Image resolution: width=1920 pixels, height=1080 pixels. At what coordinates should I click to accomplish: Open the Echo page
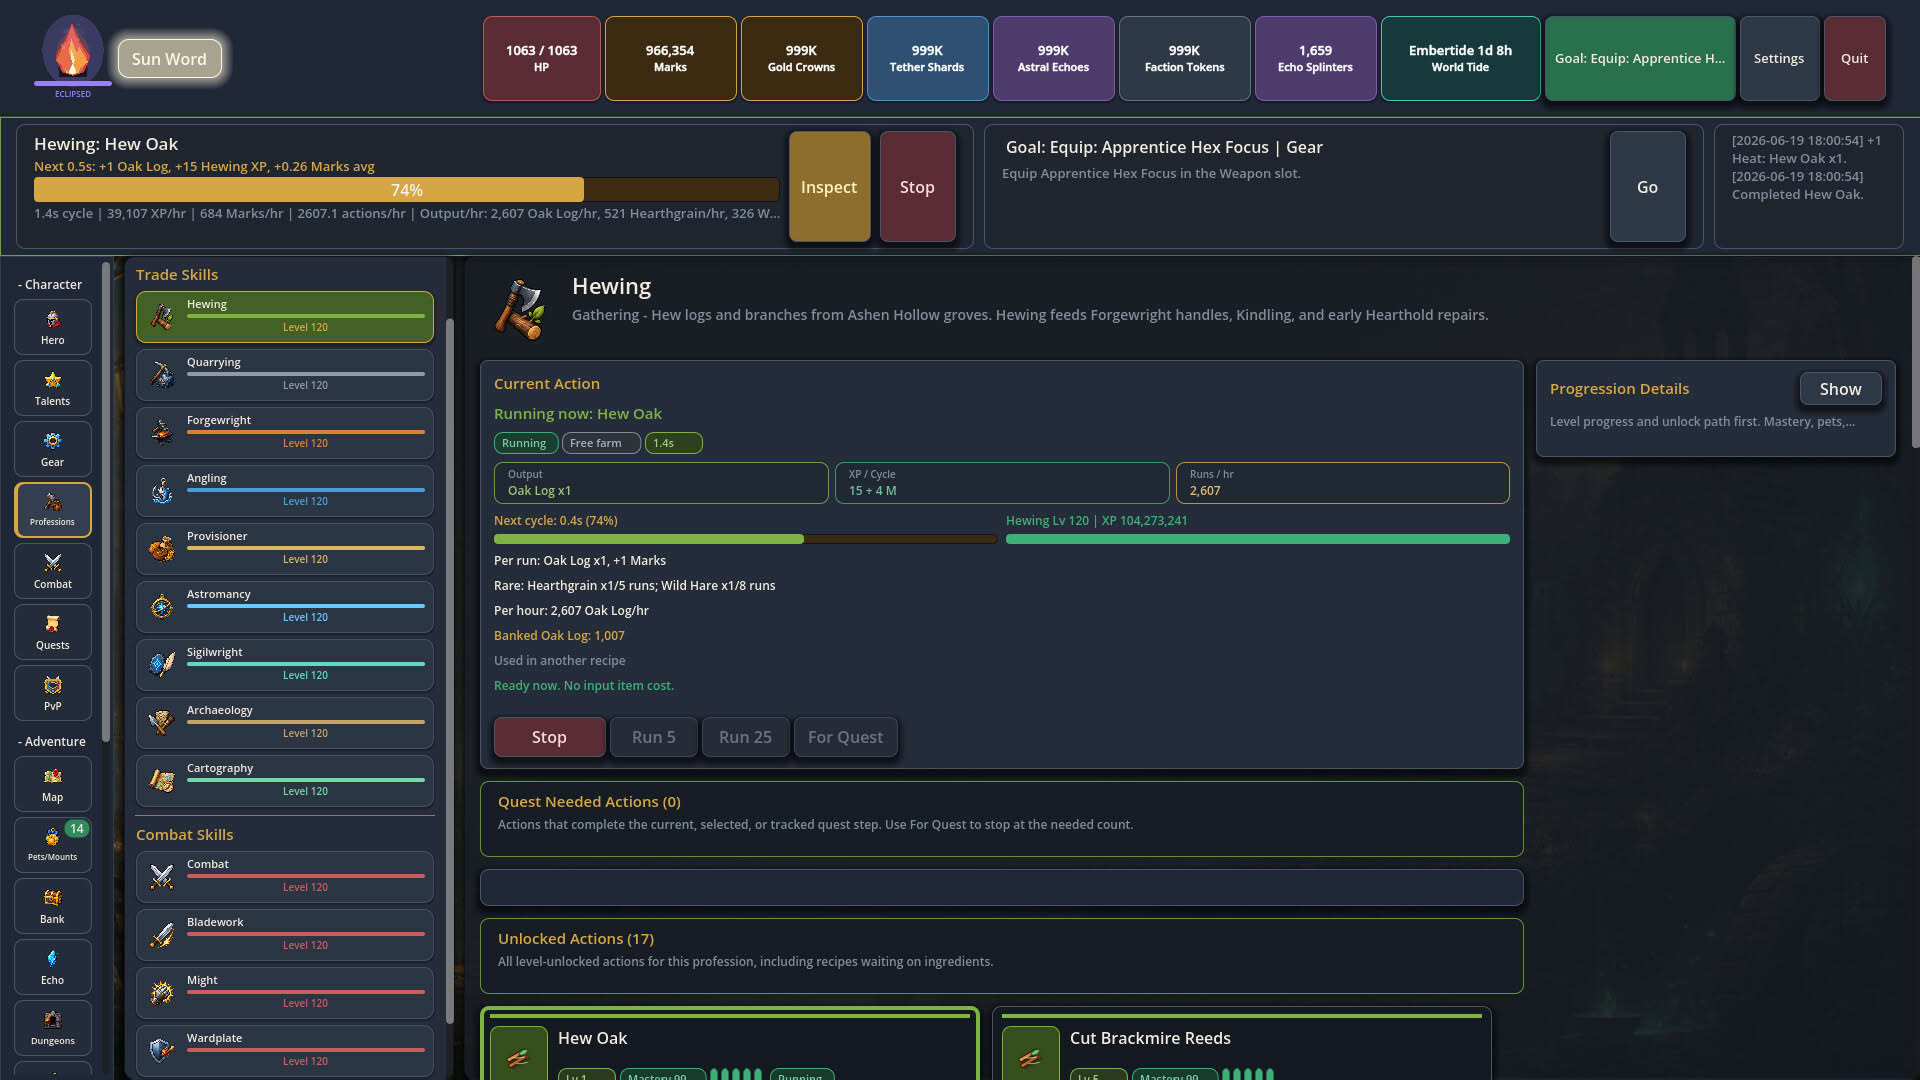point(53,967)
